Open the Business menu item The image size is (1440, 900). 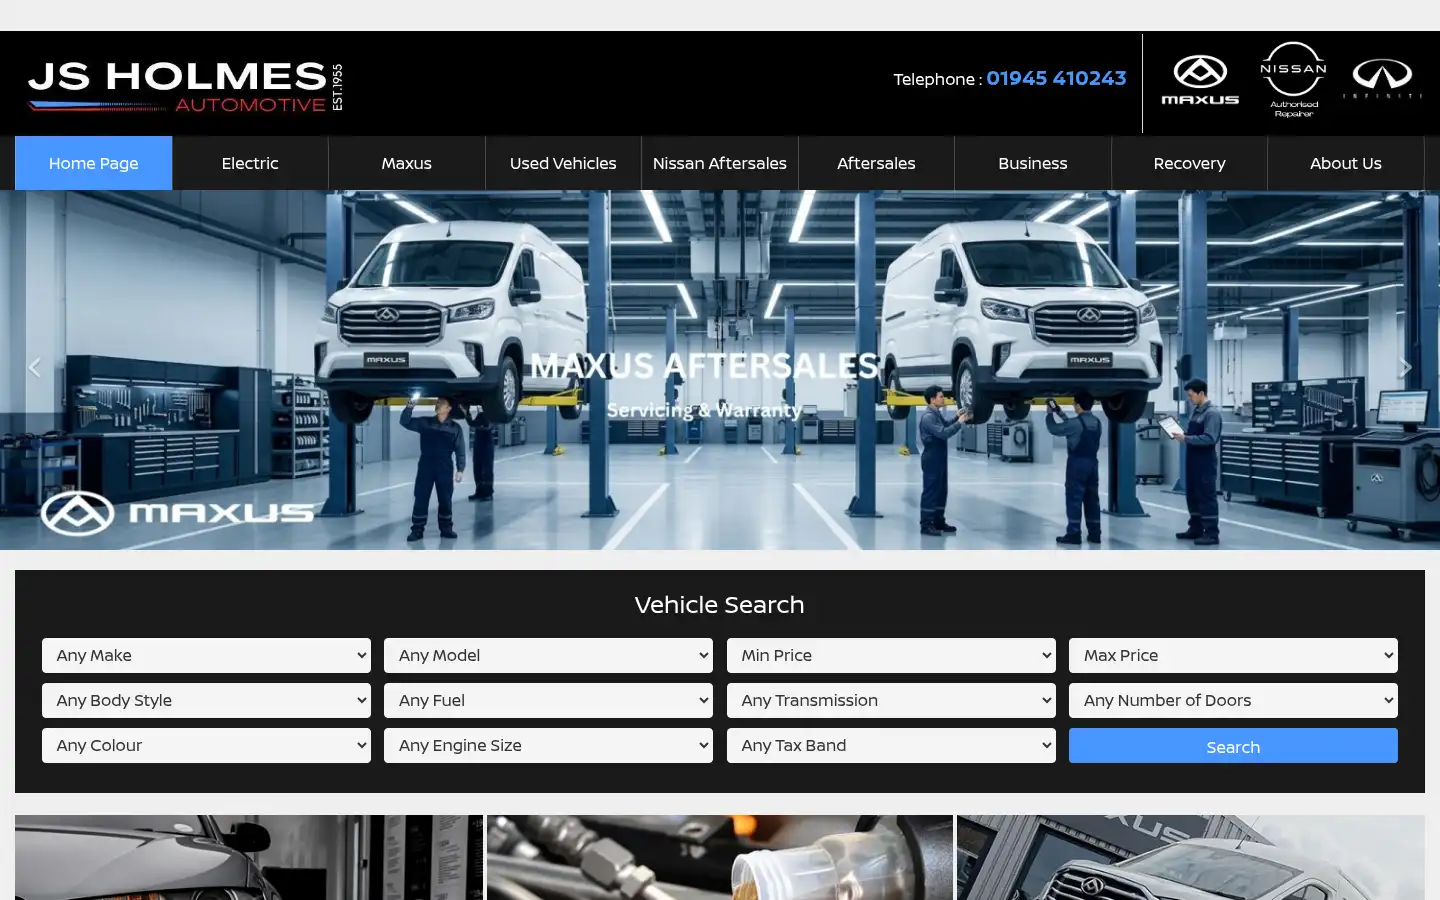(1033, 163)
